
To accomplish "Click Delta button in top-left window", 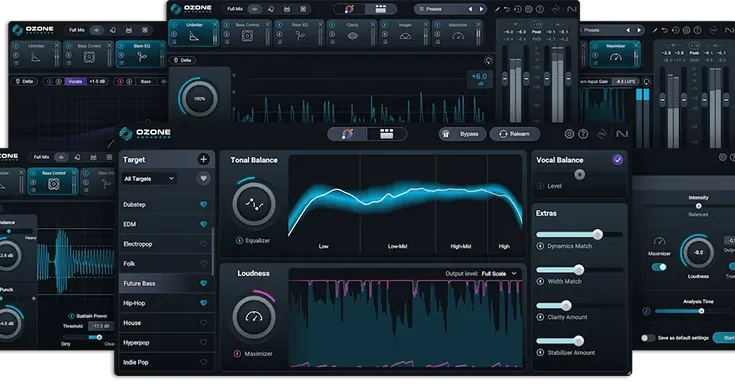I will pos(24,81).
